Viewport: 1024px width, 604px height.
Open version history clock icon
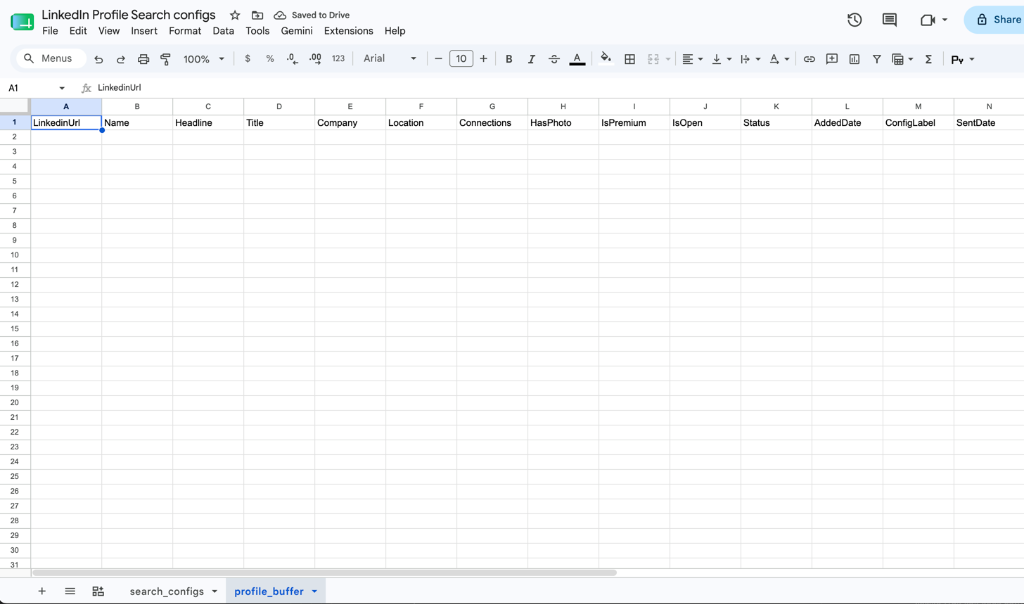pos(854,20)
